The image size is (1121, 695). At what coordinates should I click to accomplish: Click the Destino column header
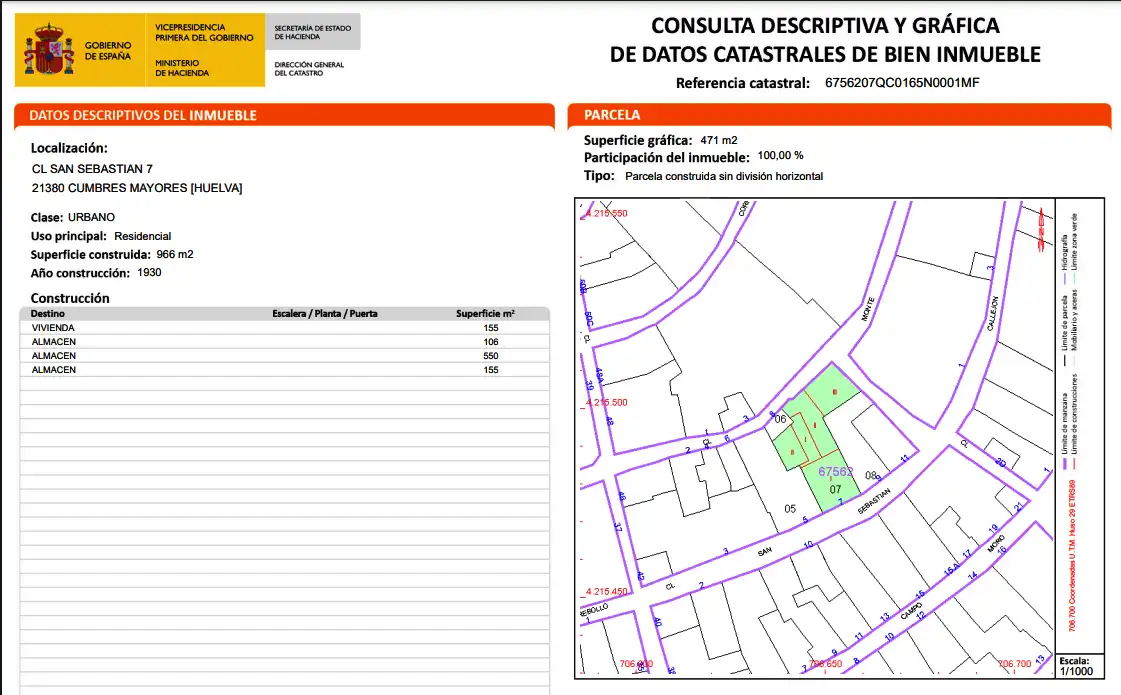[x=47, y=314]
